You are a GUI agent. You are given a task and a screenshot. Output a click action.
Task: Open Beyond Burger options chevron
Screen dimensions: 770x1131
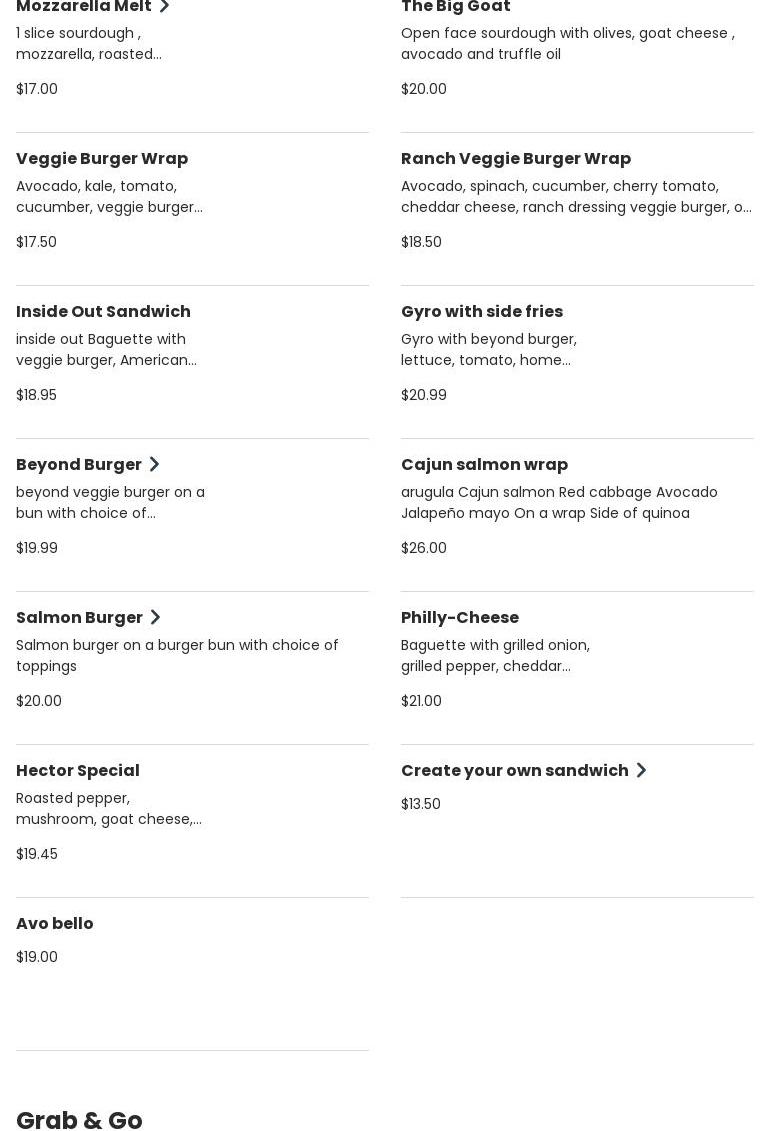(x=154, y=464)
